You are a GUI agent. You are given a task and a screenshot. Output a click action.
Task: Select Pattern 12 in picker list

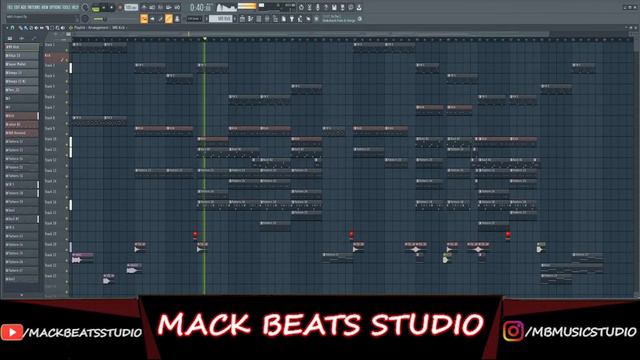(22, 142)
